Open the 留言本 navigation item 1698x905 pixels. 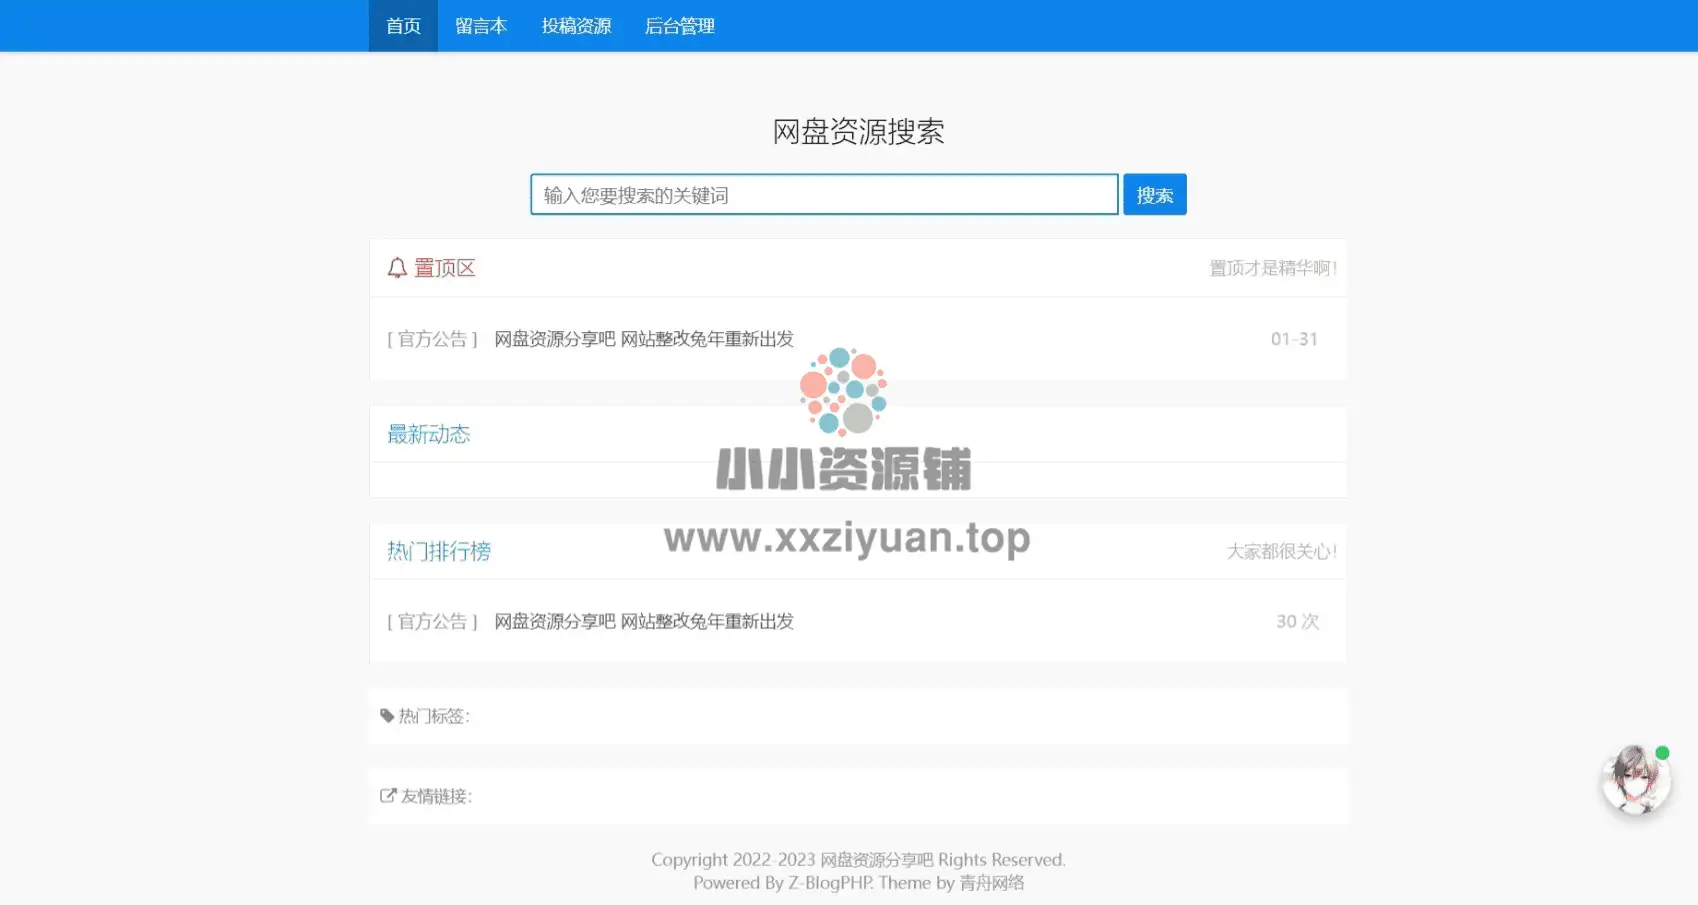coord(481,26)
